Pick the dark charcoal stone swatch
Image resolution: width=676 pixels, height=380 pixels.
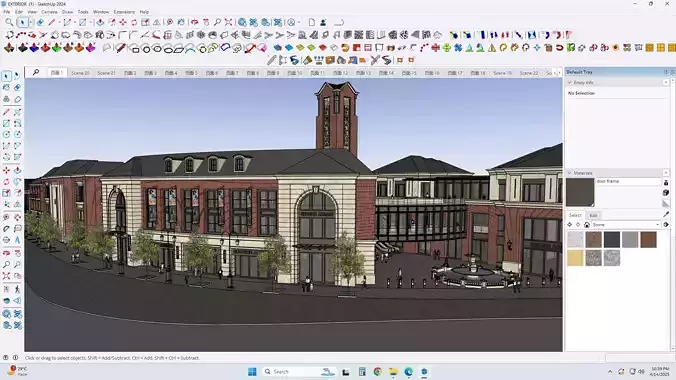tap(612, 239)
